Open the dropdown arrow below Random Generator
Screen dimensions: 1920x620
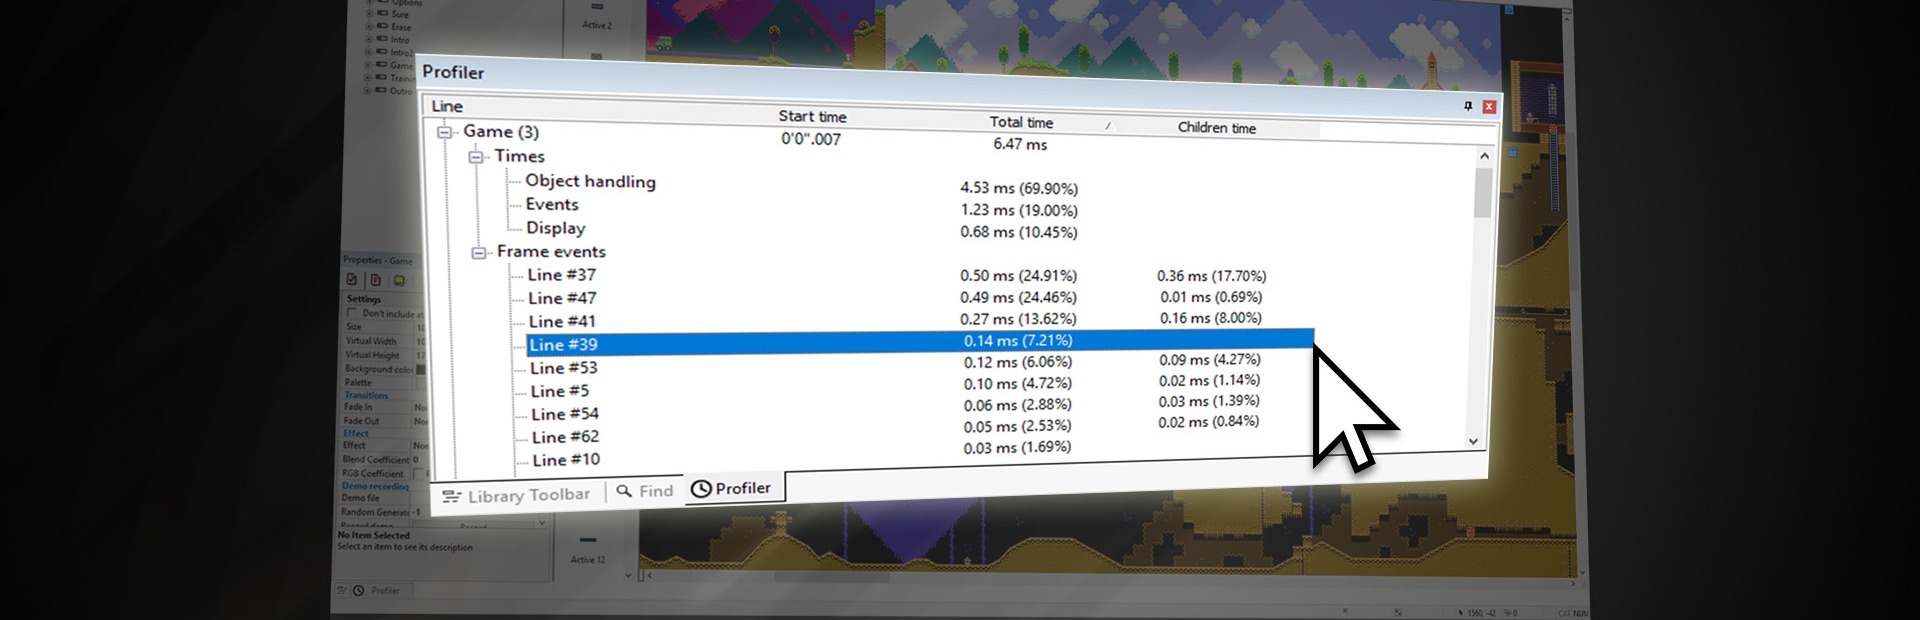[542, 523]
